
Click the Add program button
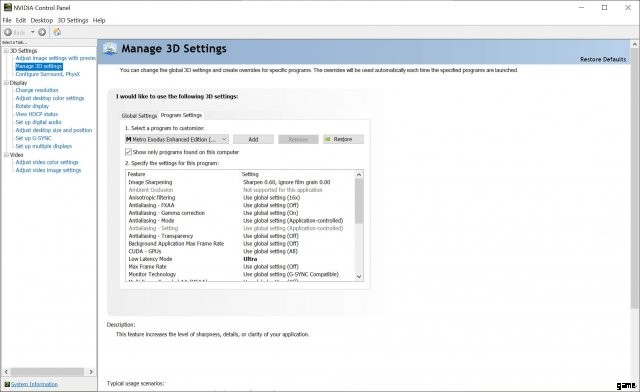[x=253, y=139]
